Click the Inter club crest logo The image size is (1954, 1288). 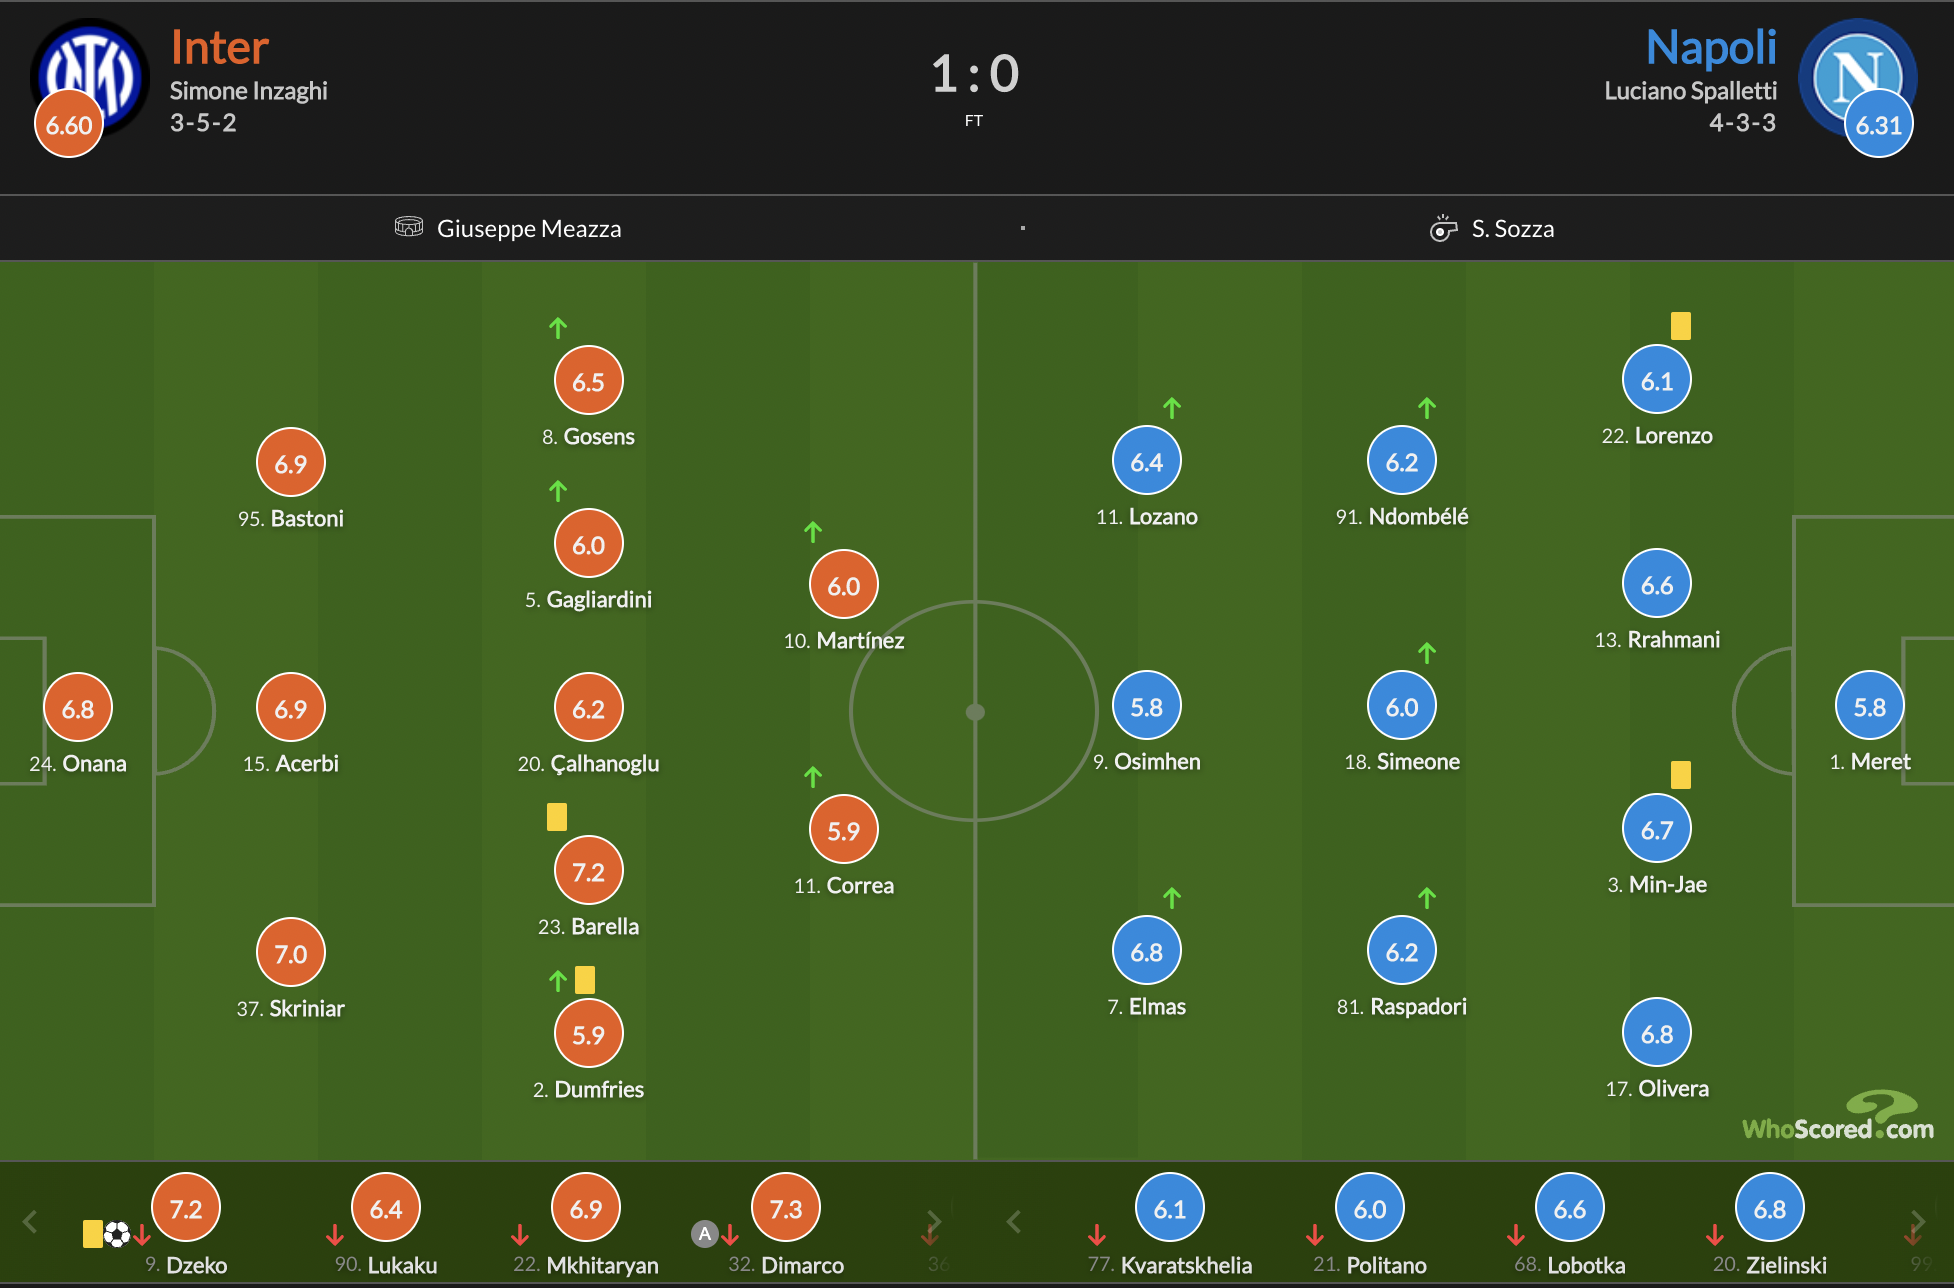click(x=91, y=76)
